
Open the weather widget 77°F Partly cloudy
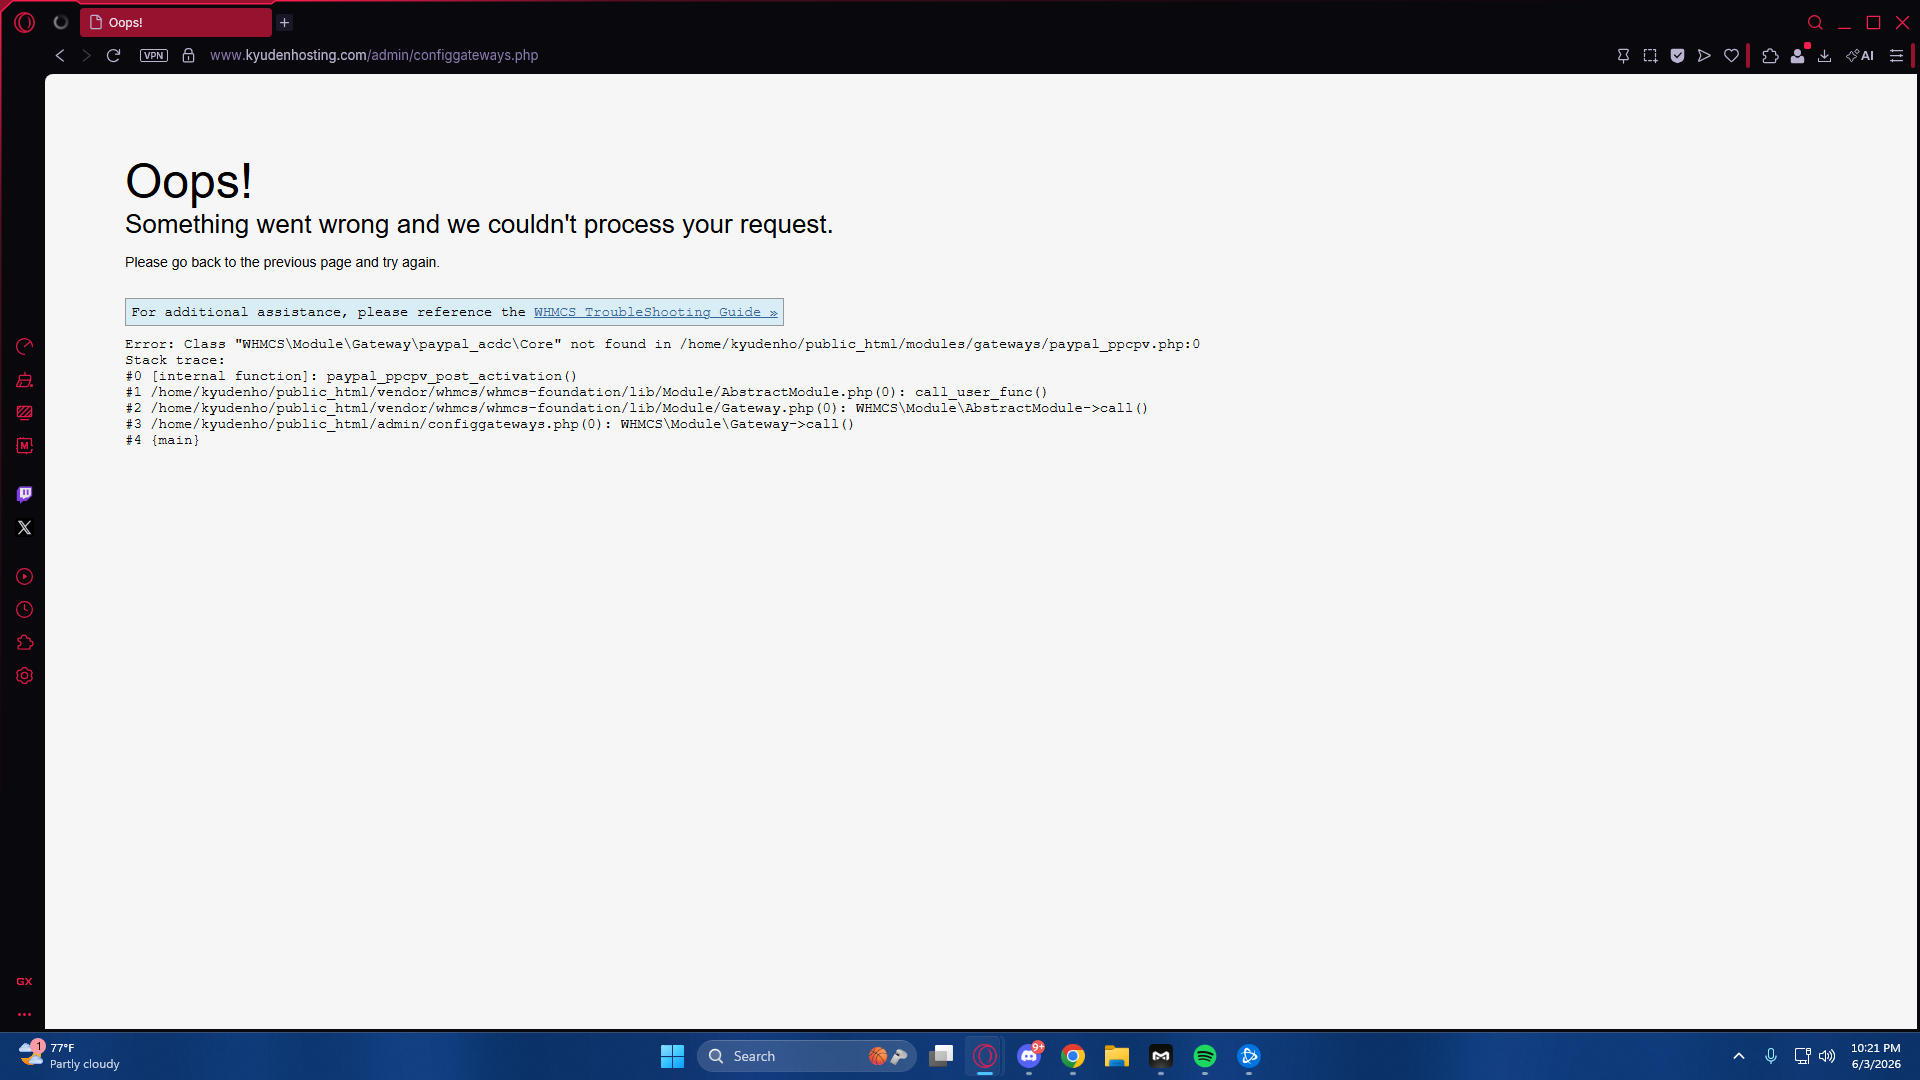(x=70, y=1056)
